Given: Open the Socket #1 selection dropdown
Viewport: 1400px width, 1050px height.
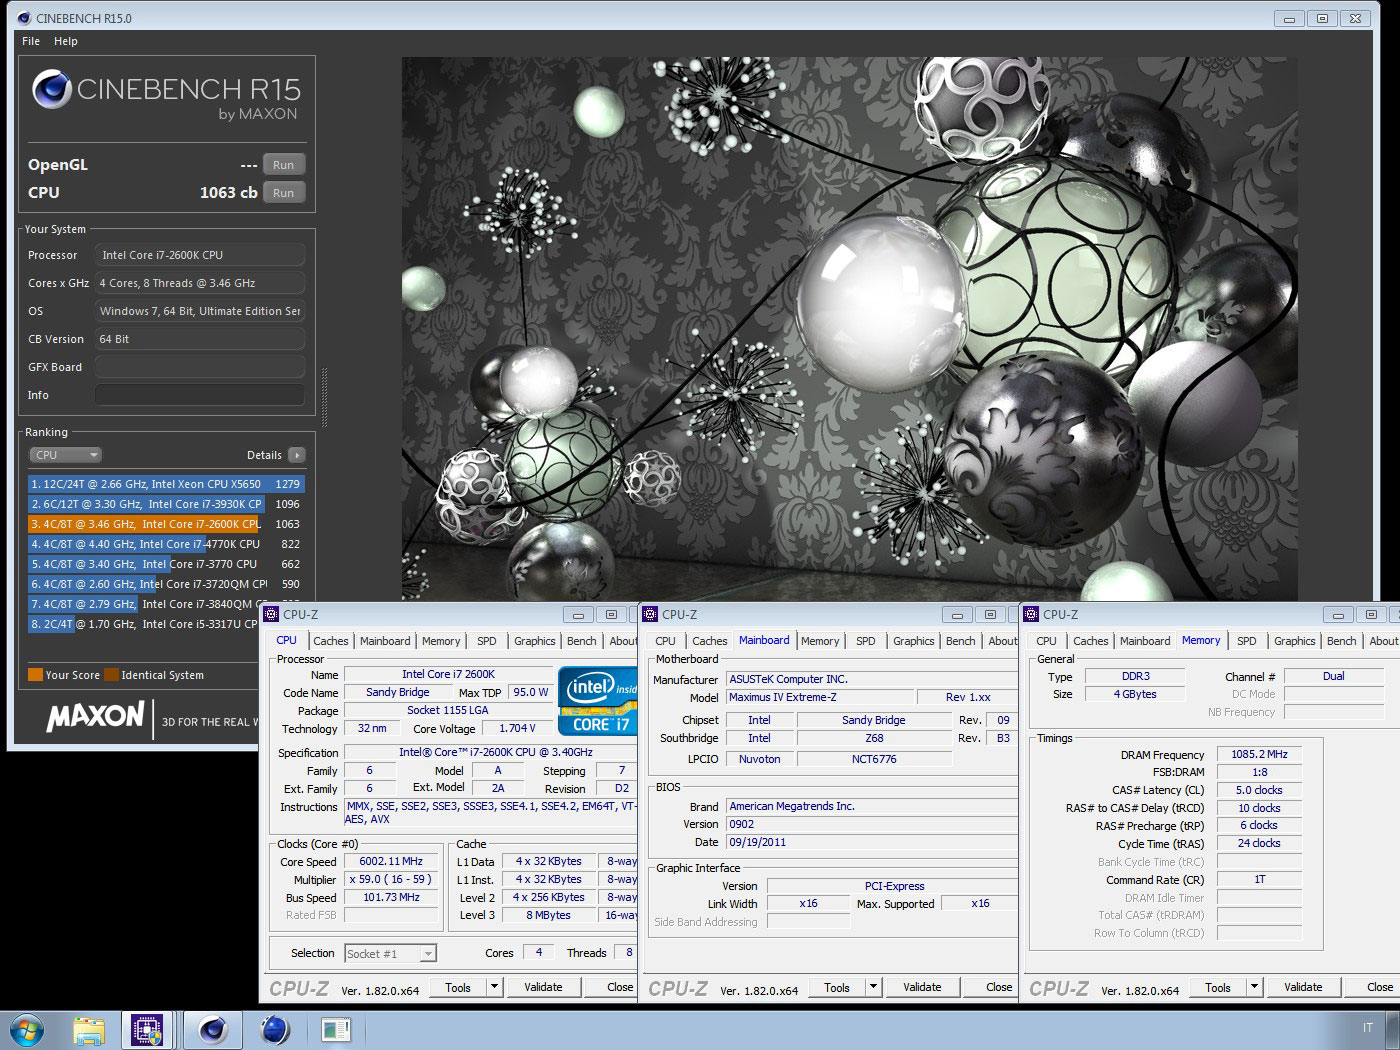Looking at the screenshot, I should [x=390, y=954].
